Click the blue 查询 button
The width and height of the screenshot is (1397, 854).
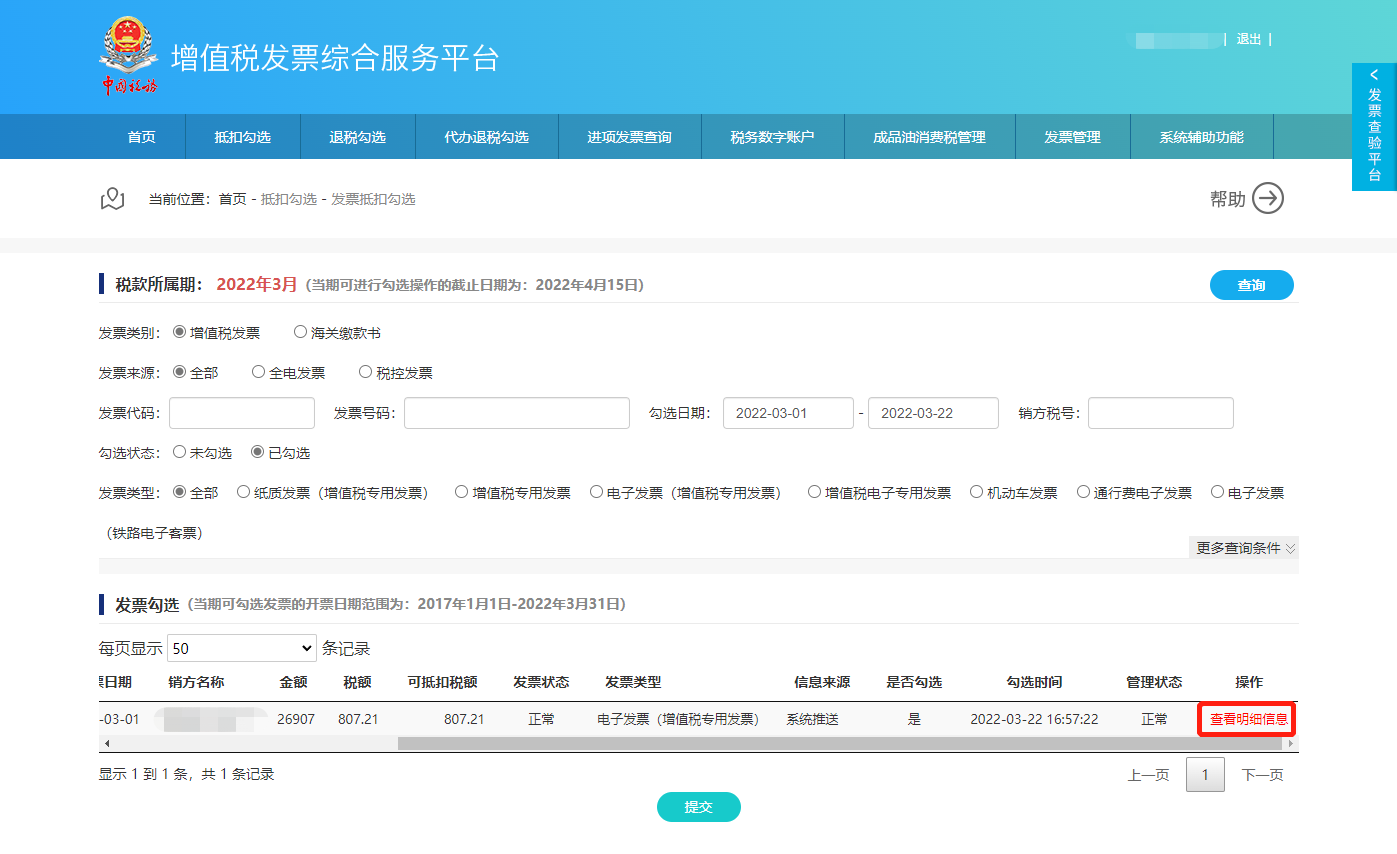(x=1252, y=285)
